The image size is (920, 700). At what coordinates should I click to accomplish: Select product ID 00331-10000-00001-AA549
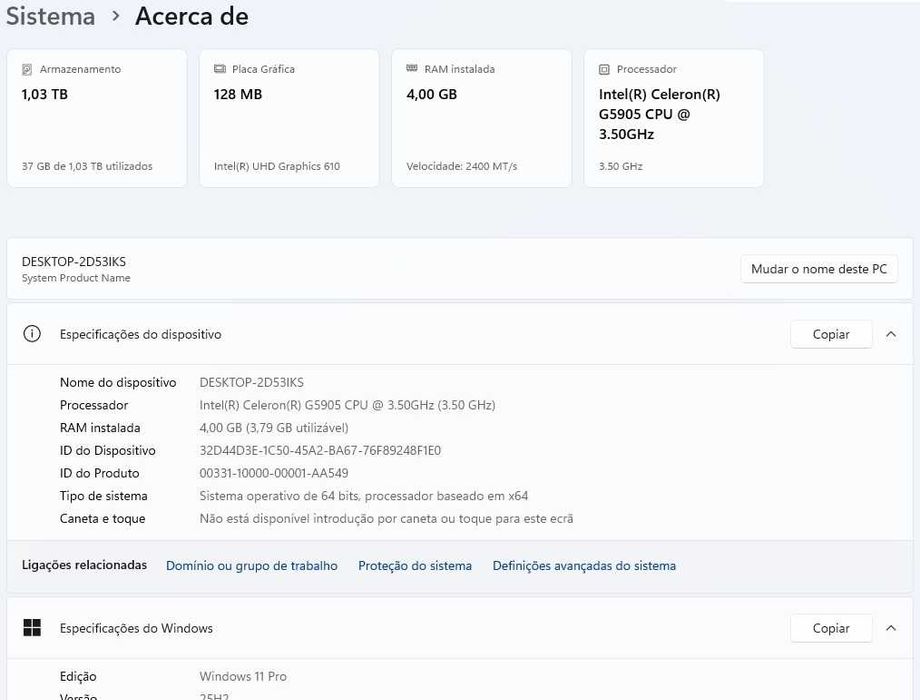[x=274, y=473]
